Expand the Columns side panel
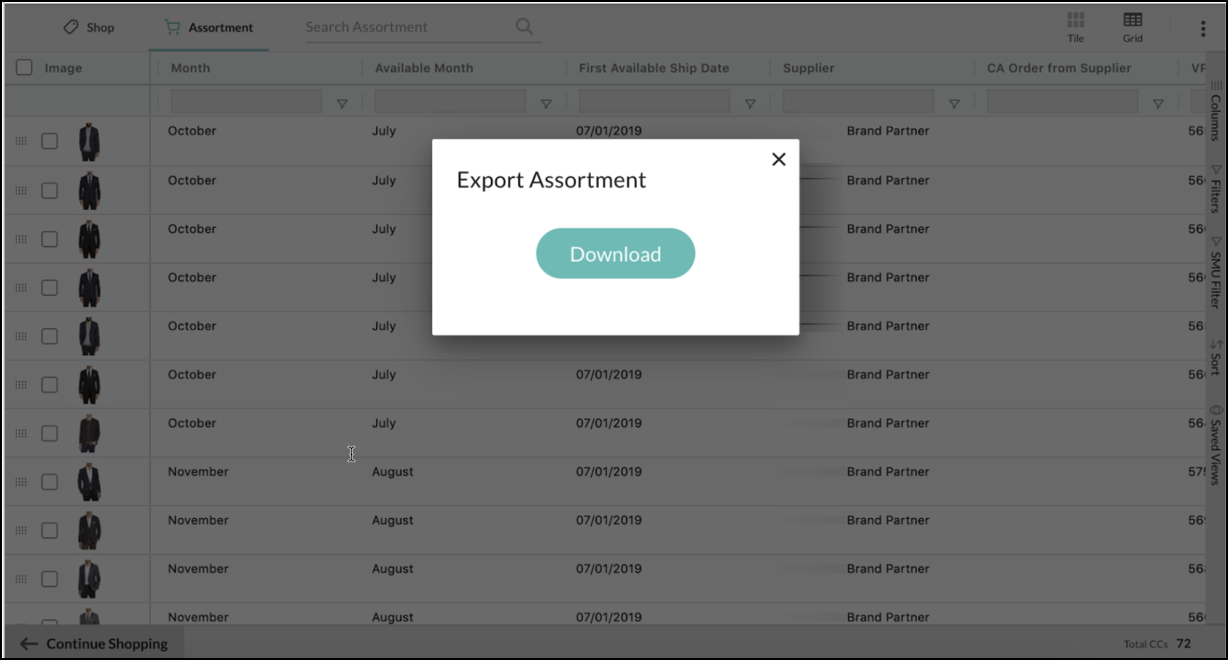This screenshot has height=660, width=1228. [x=1216, y=112]
